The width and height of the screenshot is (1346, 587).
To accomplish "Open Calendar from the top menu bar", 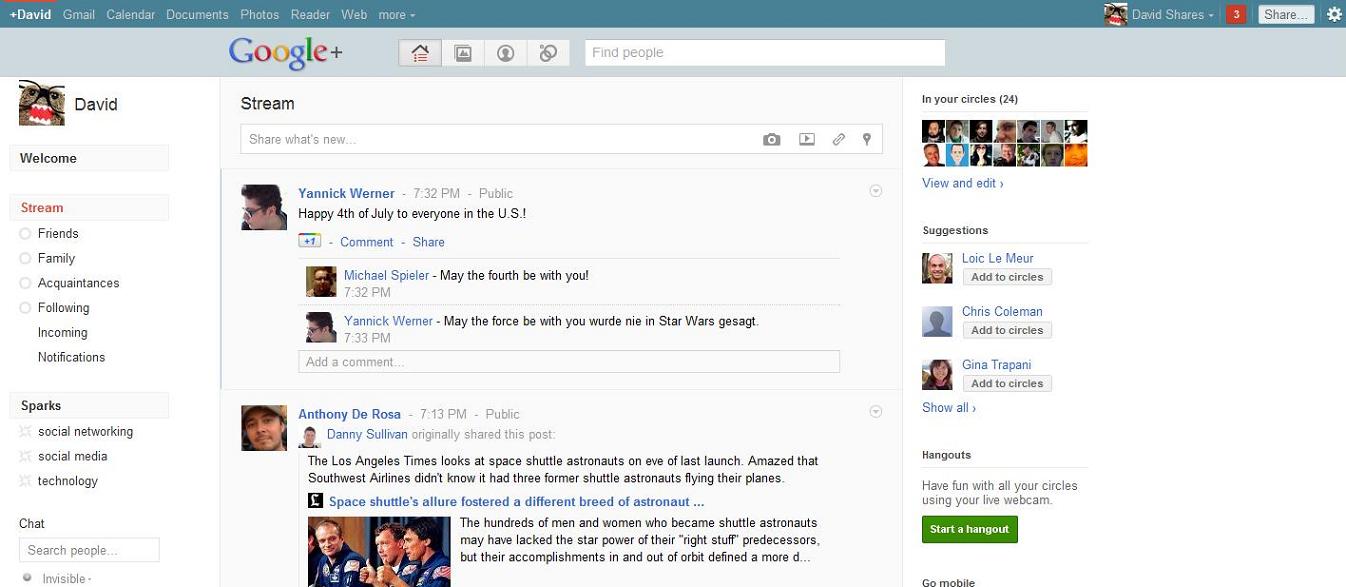I will (130, 14).
